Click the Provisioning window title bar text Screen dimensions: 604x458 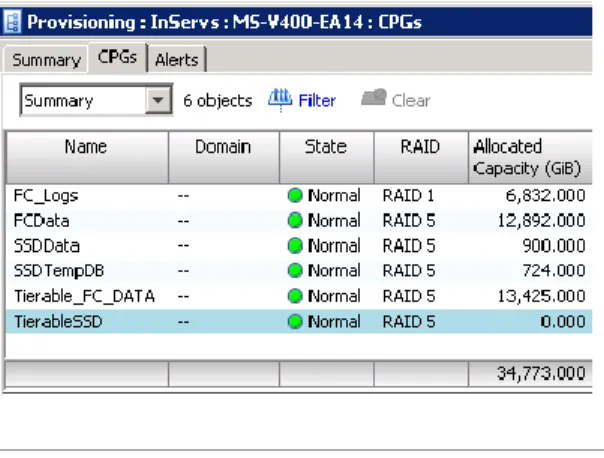[225, 22]
